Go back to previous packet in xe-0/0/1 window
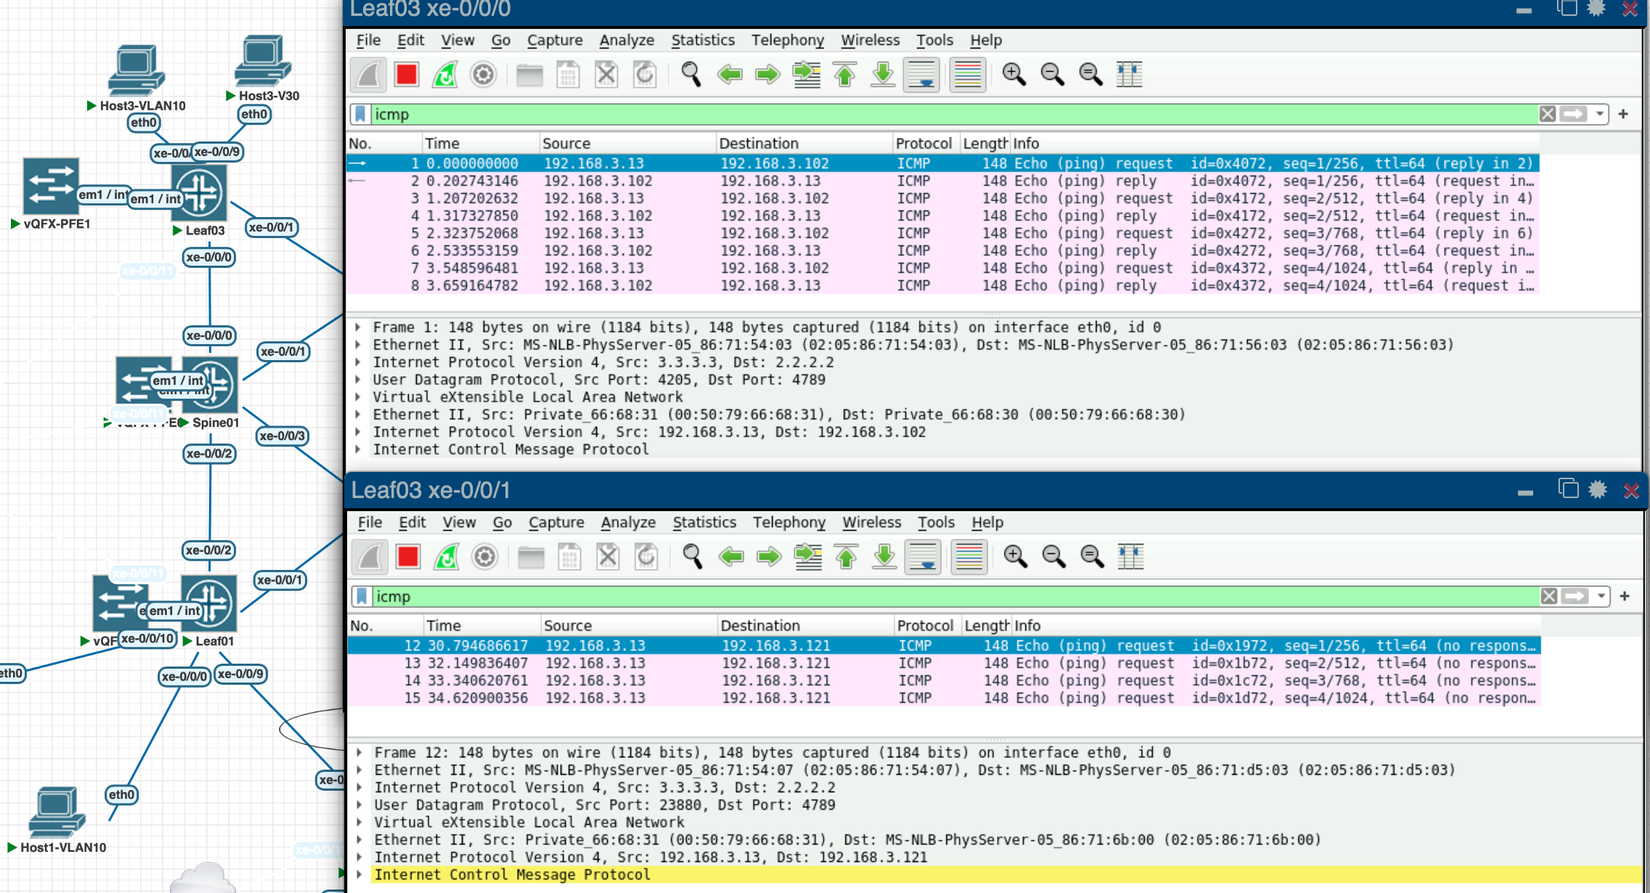Screen dimensions: 1650x893 click(x=731, y=557)
